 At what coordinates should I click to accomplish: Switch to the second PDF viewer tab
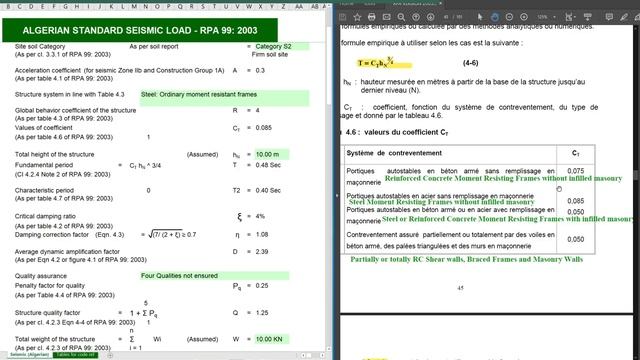(369, 3)
